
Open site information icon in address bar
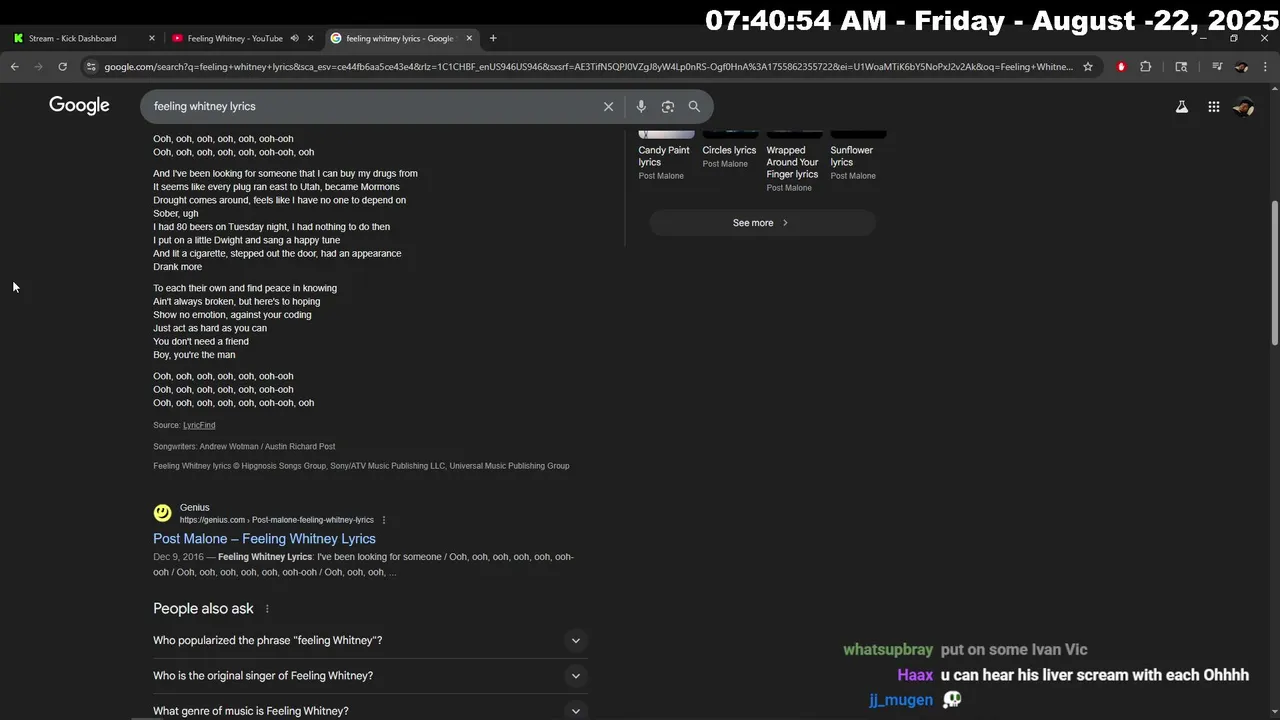point(91,67)
